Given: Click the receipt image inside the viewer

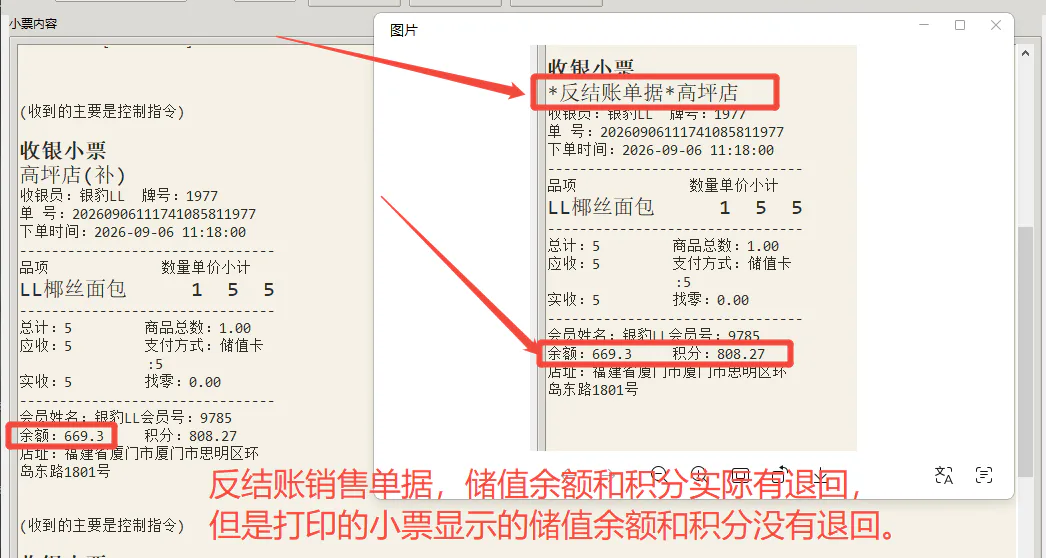Looking at the screenshot, I should tap(694, 248).
